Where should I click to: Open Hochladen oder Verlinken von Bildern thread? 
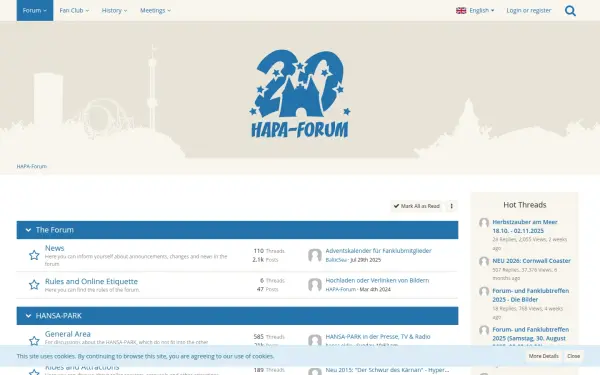(377, 280)
